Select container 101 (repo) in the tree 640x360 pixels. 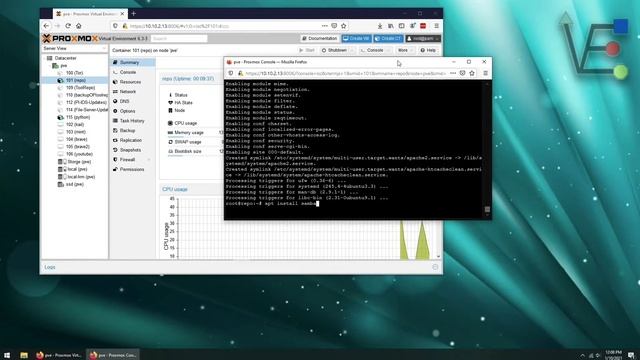click(76, 80)
